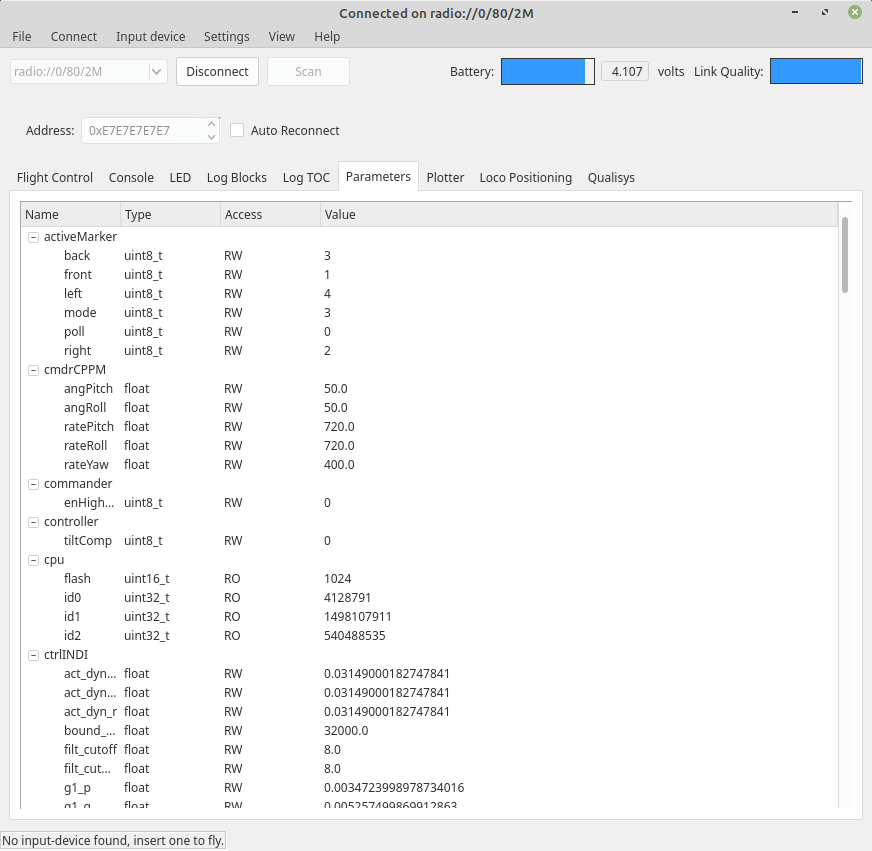Collapse the cmdrCPPM parameter group
The image size is (872, 851).
[x=34, y=370]
